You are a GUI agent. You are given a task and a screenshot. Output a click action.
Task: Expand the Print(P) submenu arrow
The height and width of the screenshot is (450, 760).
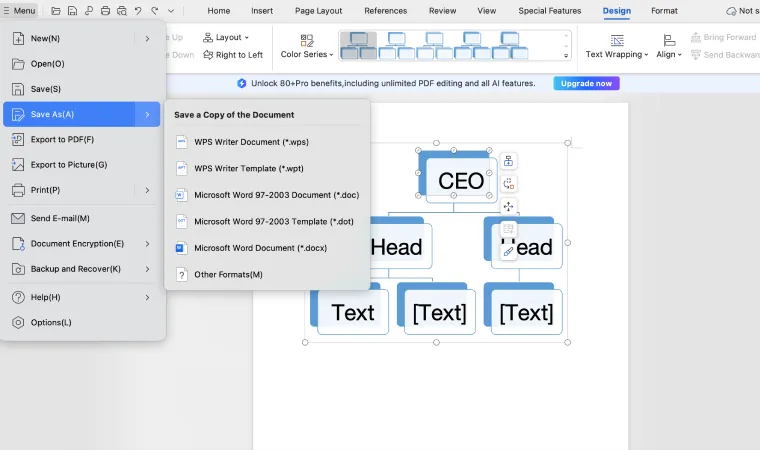pyautogui.click(x=147, y=190)
